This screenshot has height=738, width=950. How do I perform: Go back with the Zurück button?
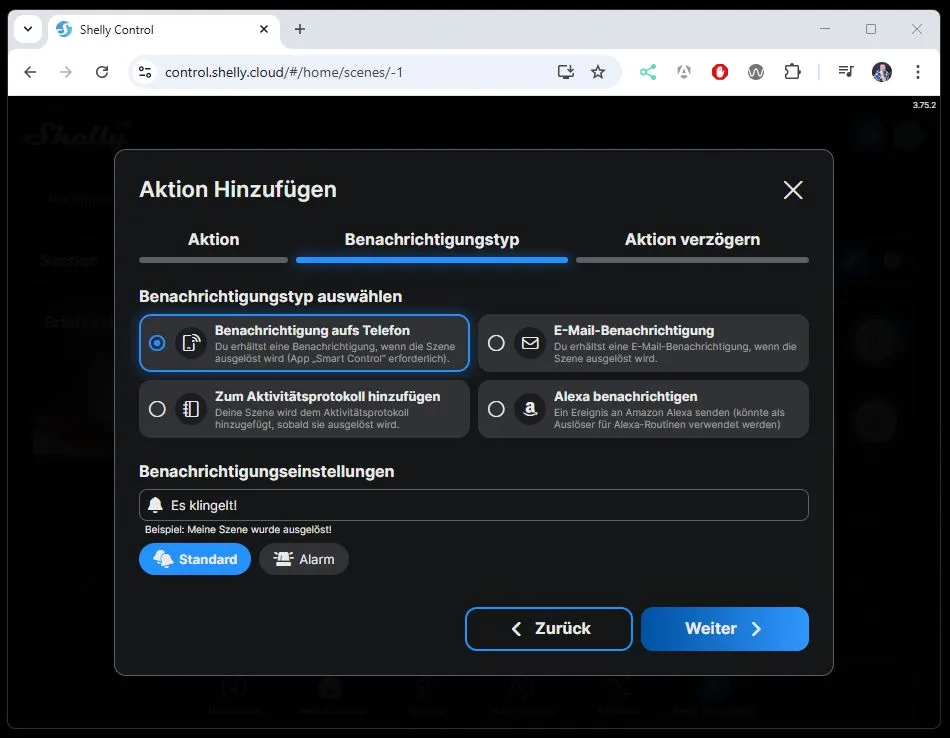point(549,629)
